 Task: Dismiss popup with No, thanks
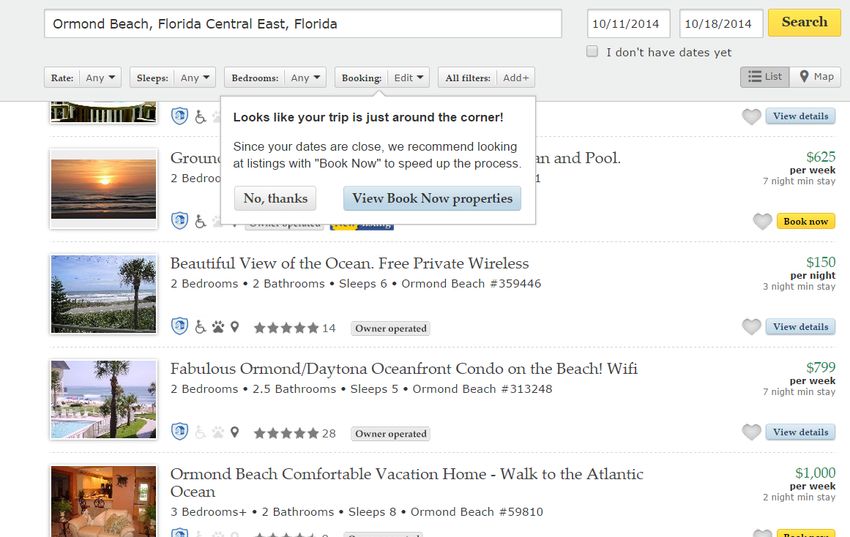coord(275,198)
